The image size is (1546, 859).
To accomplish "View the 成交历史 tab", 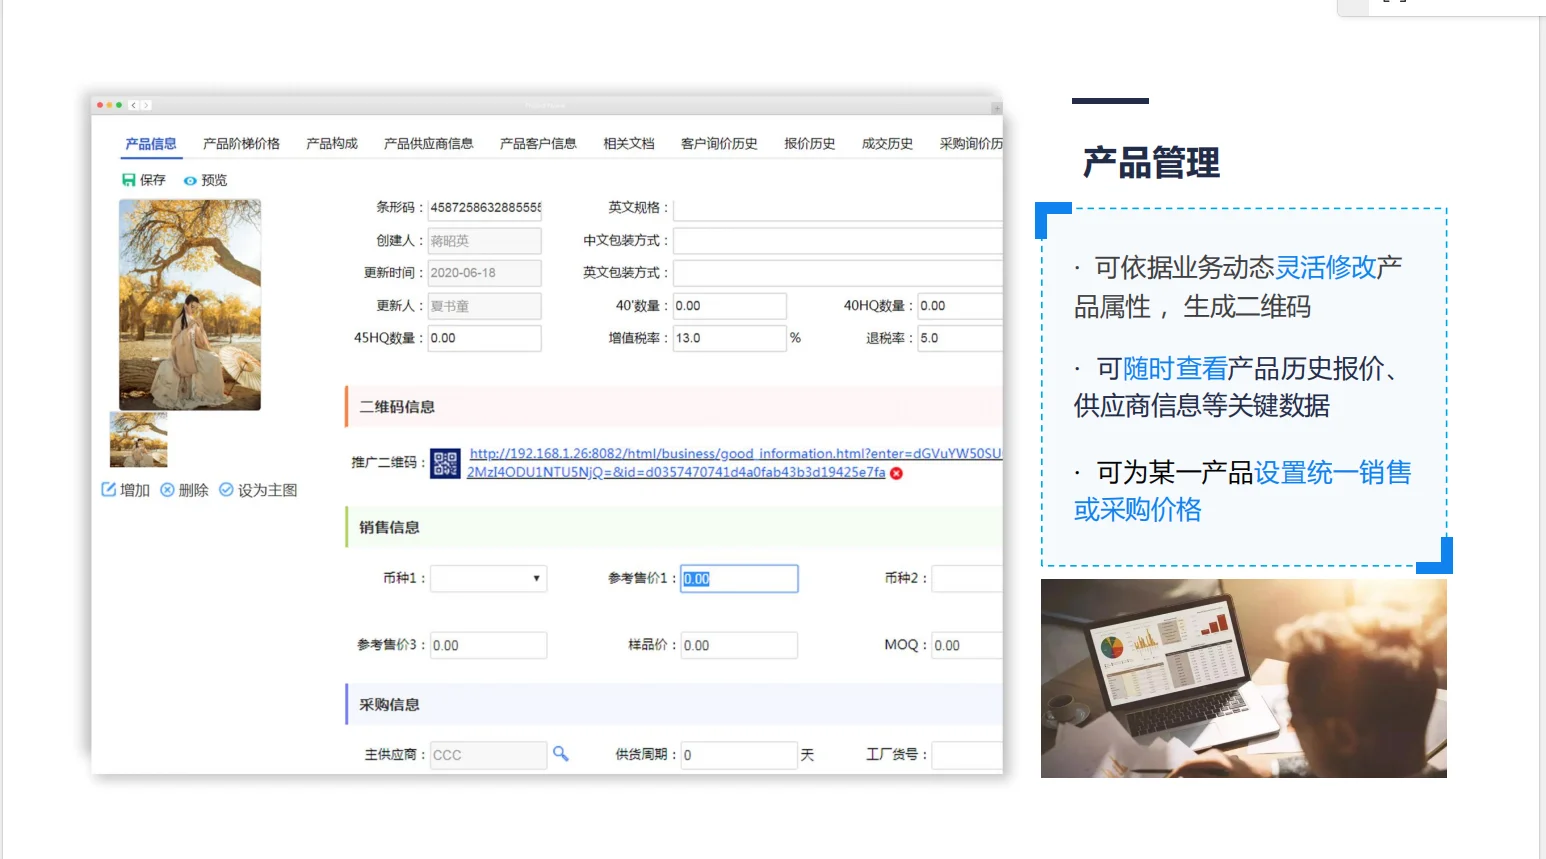I will click(x=885, y=143).
